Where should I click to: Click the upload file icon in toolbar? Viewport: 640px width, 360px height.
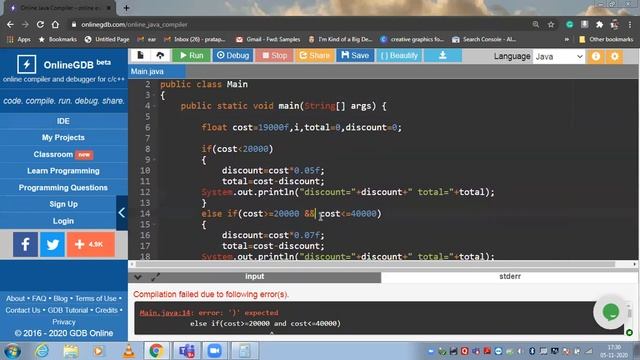[x=160, y=55]
